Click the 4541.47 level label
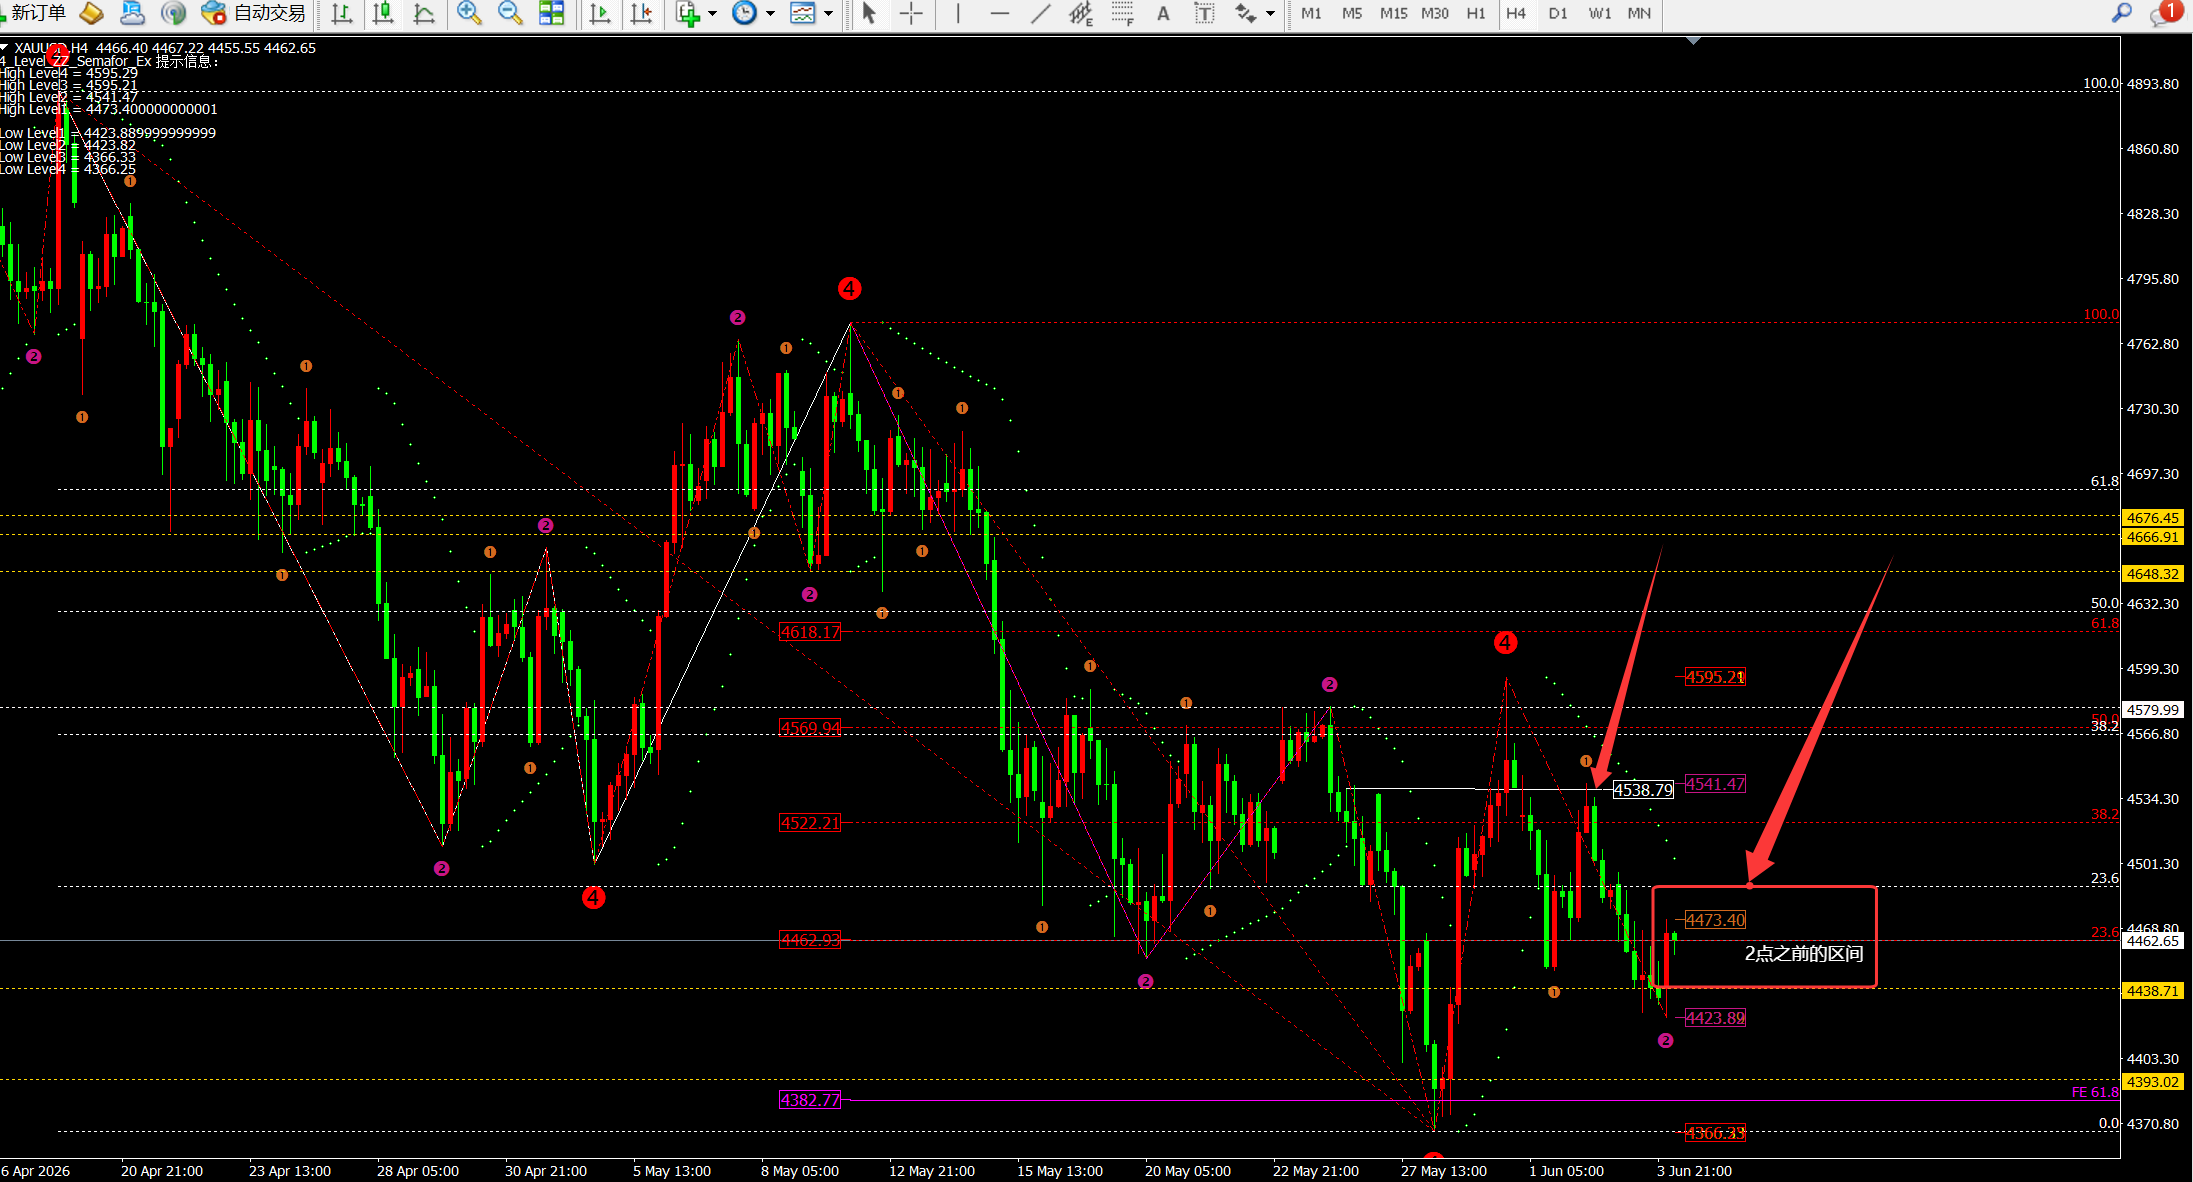 (1715, 784)
